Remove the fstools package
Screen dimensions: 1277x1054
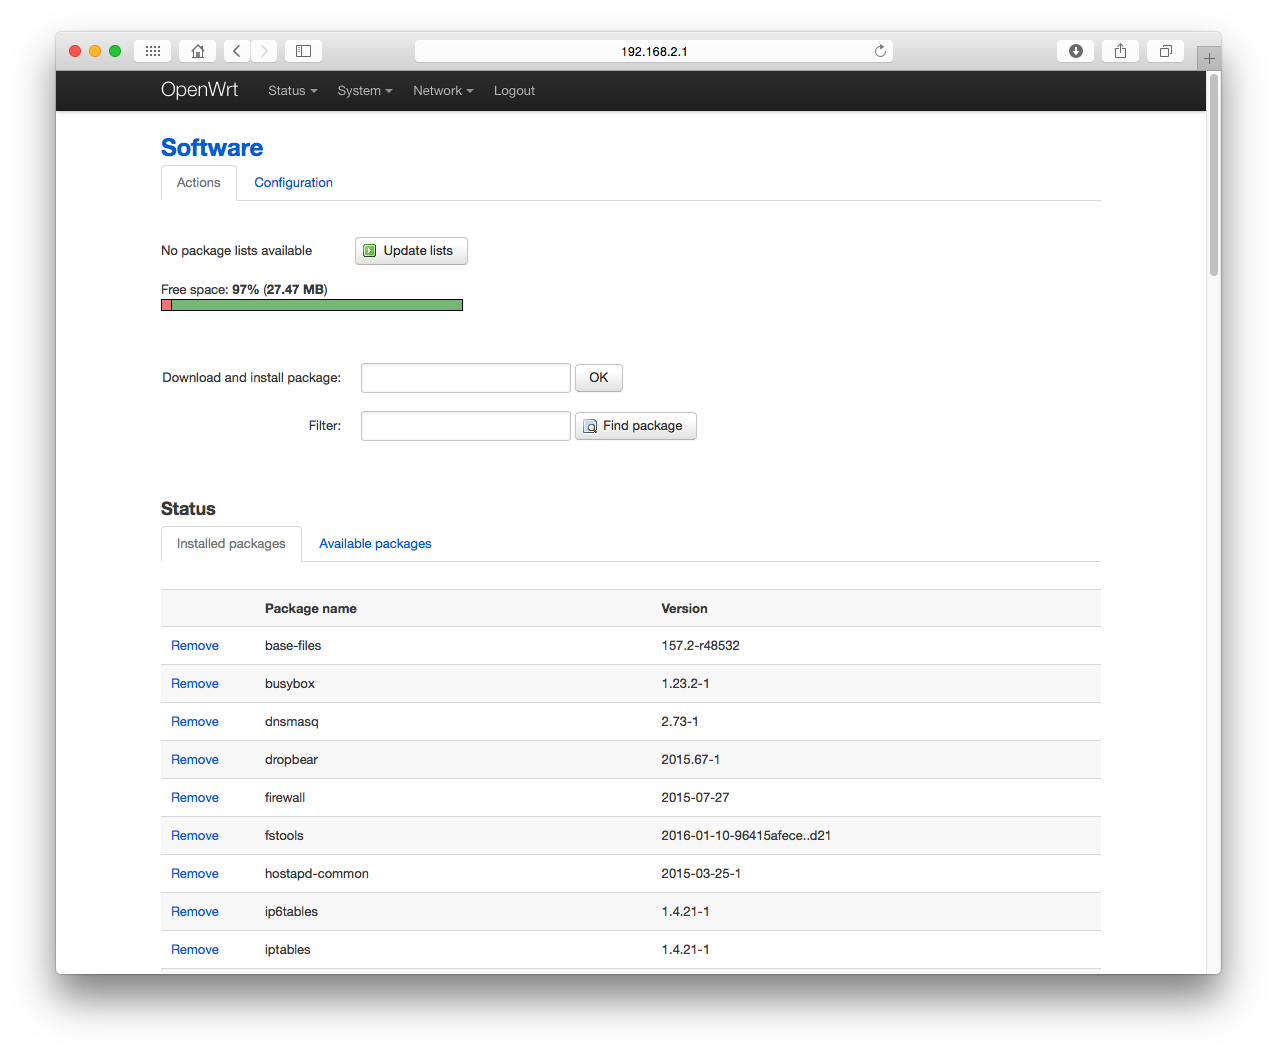[195, 836]
